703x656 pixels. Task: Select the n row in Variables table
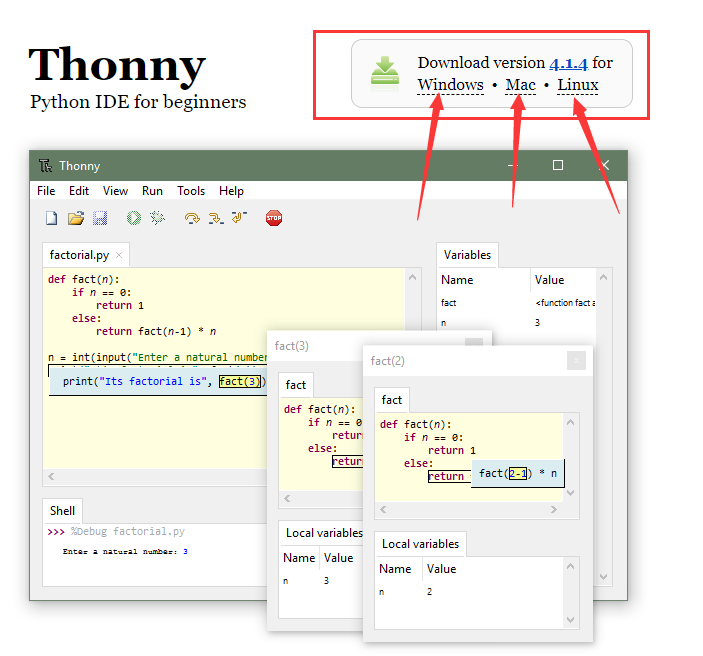517,323
